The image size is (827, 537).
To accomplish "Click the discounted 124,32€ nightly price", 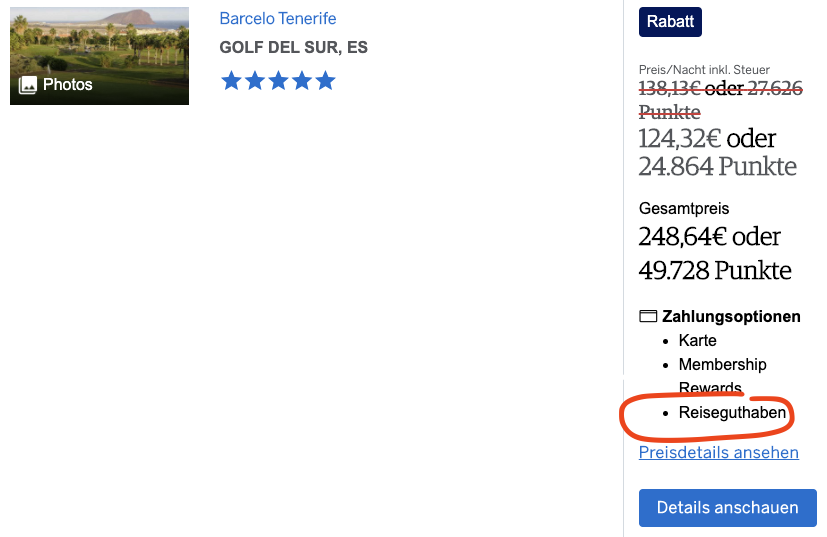I will (680, 138).
